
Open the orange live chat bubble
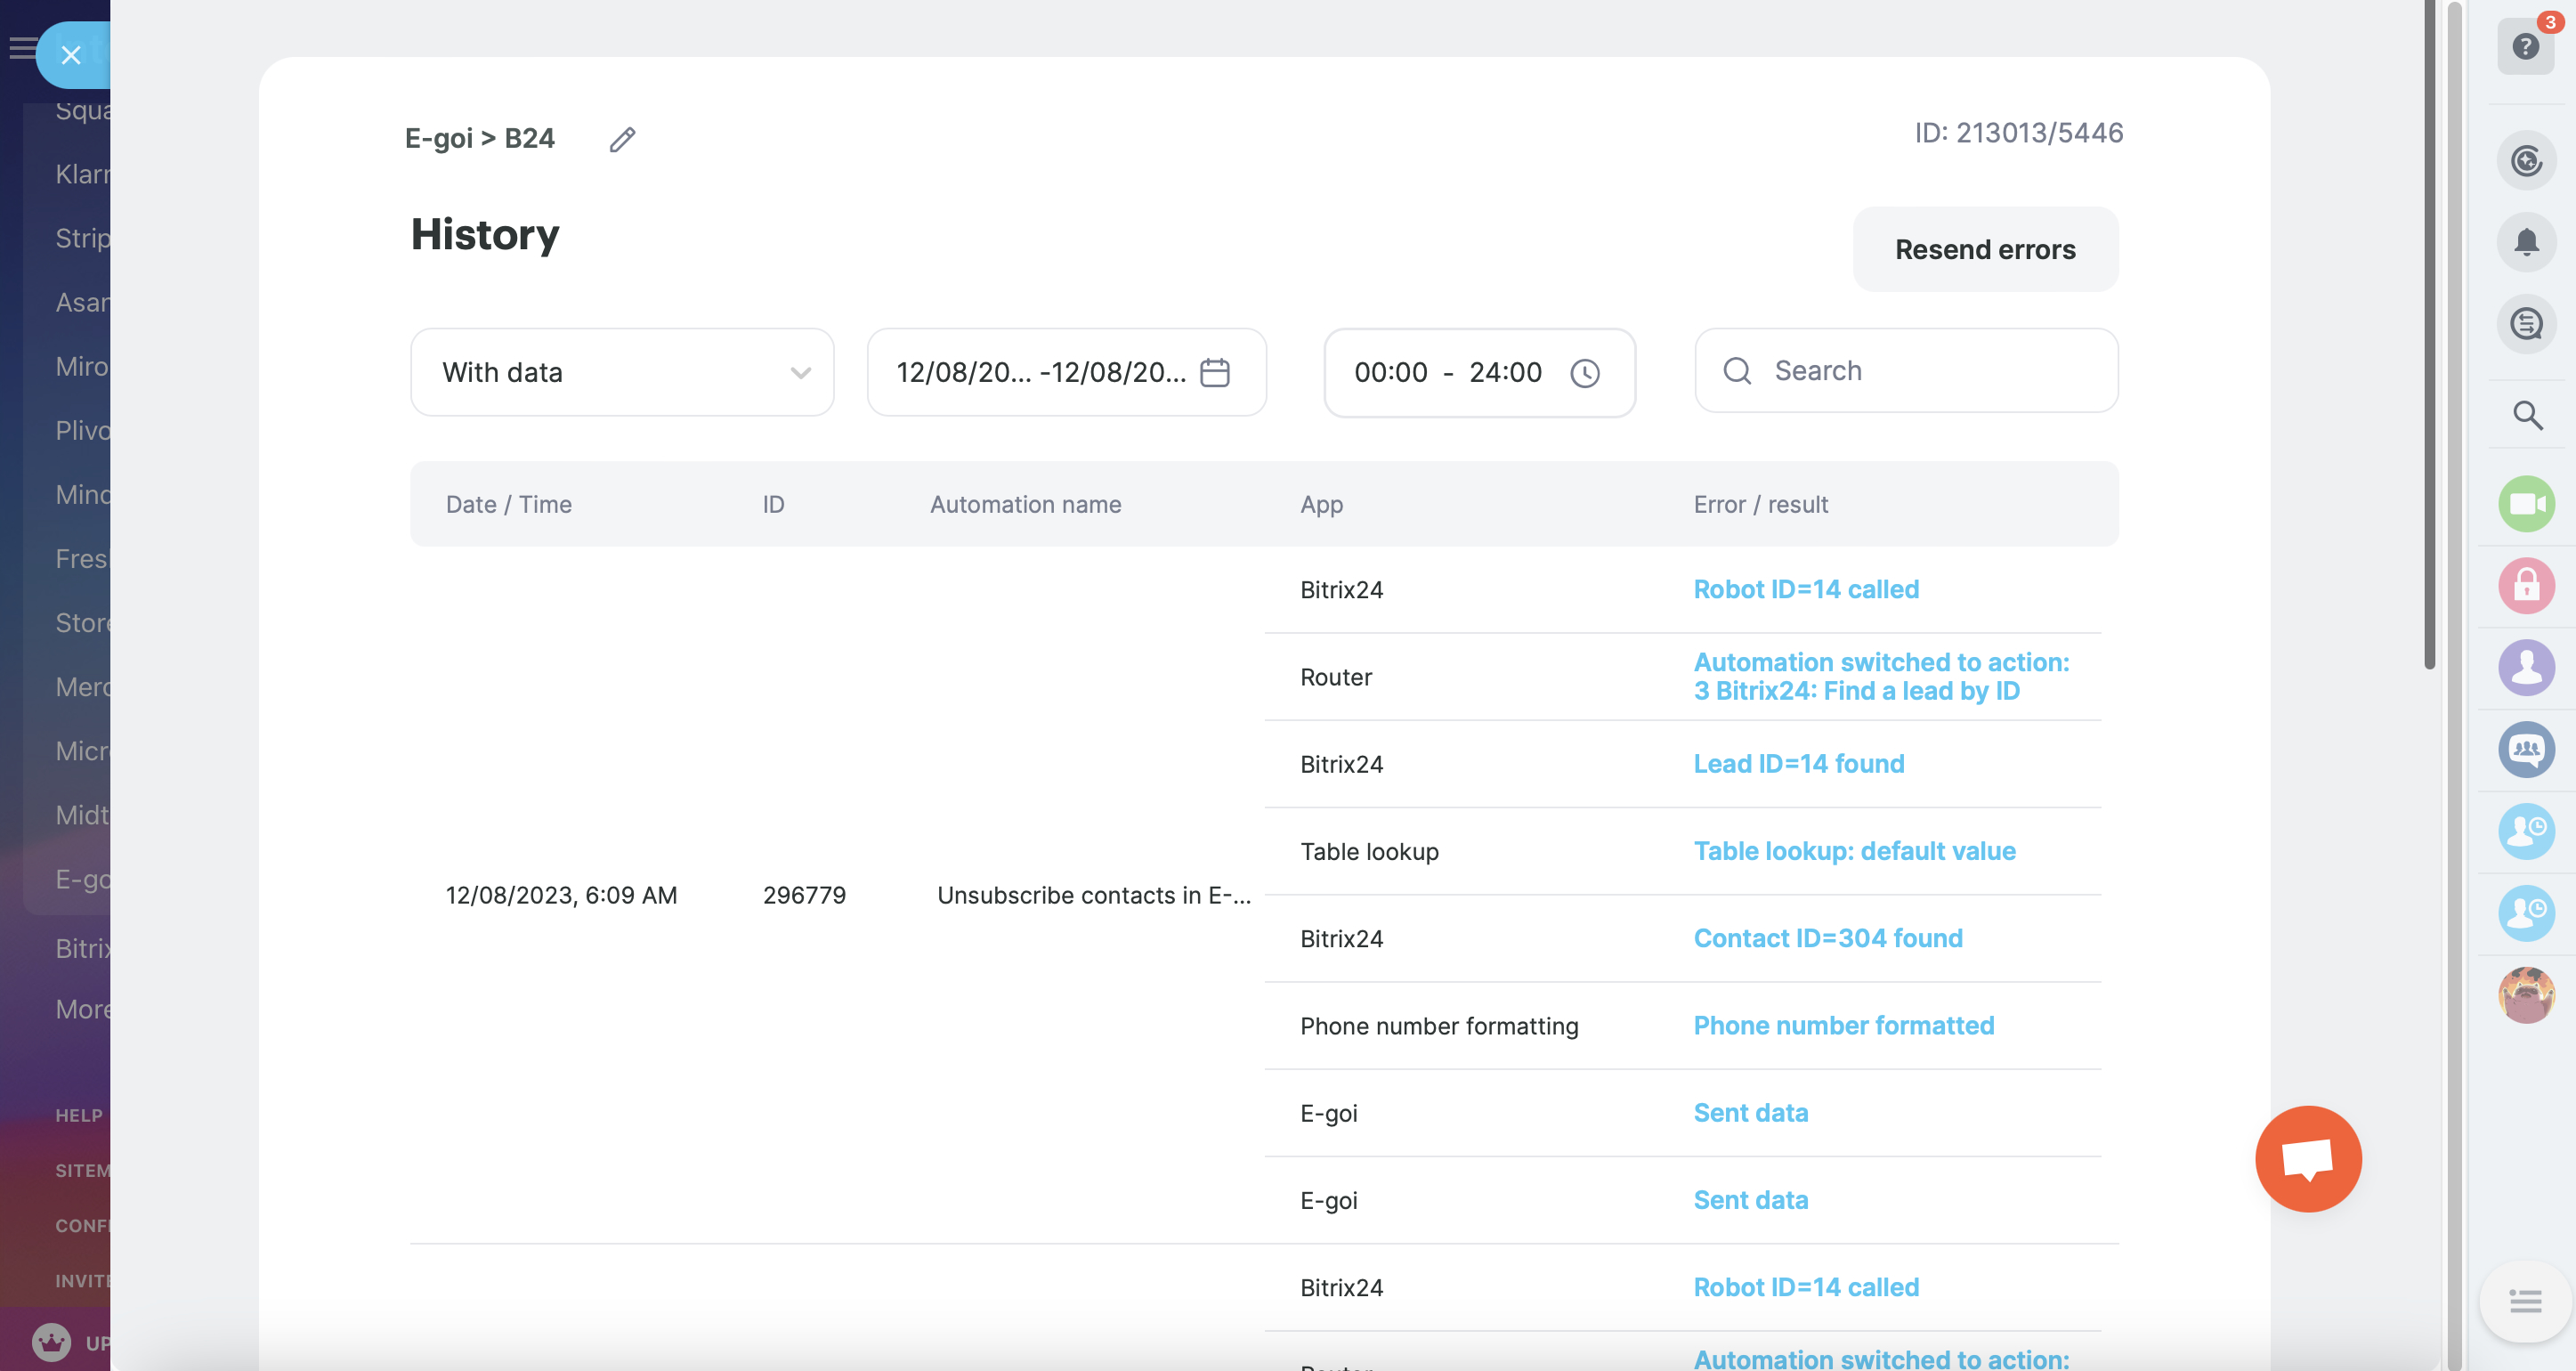point(2307,1159)
